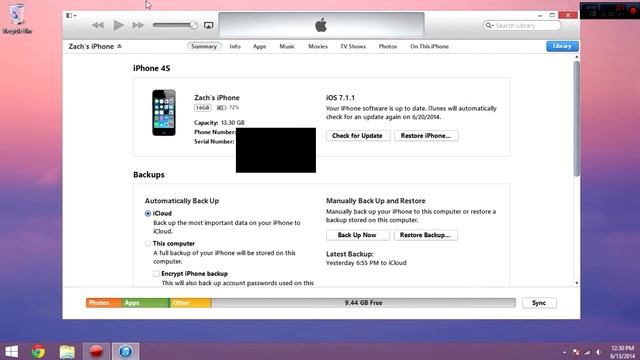This screenshot has height=360, width=640.
Task: Click the 16GB capacity badge
Action: click(202, 108)
